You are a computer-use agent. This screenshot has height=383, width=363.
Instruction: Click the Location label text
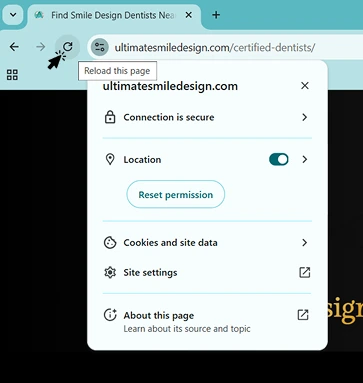pos(142,160)
